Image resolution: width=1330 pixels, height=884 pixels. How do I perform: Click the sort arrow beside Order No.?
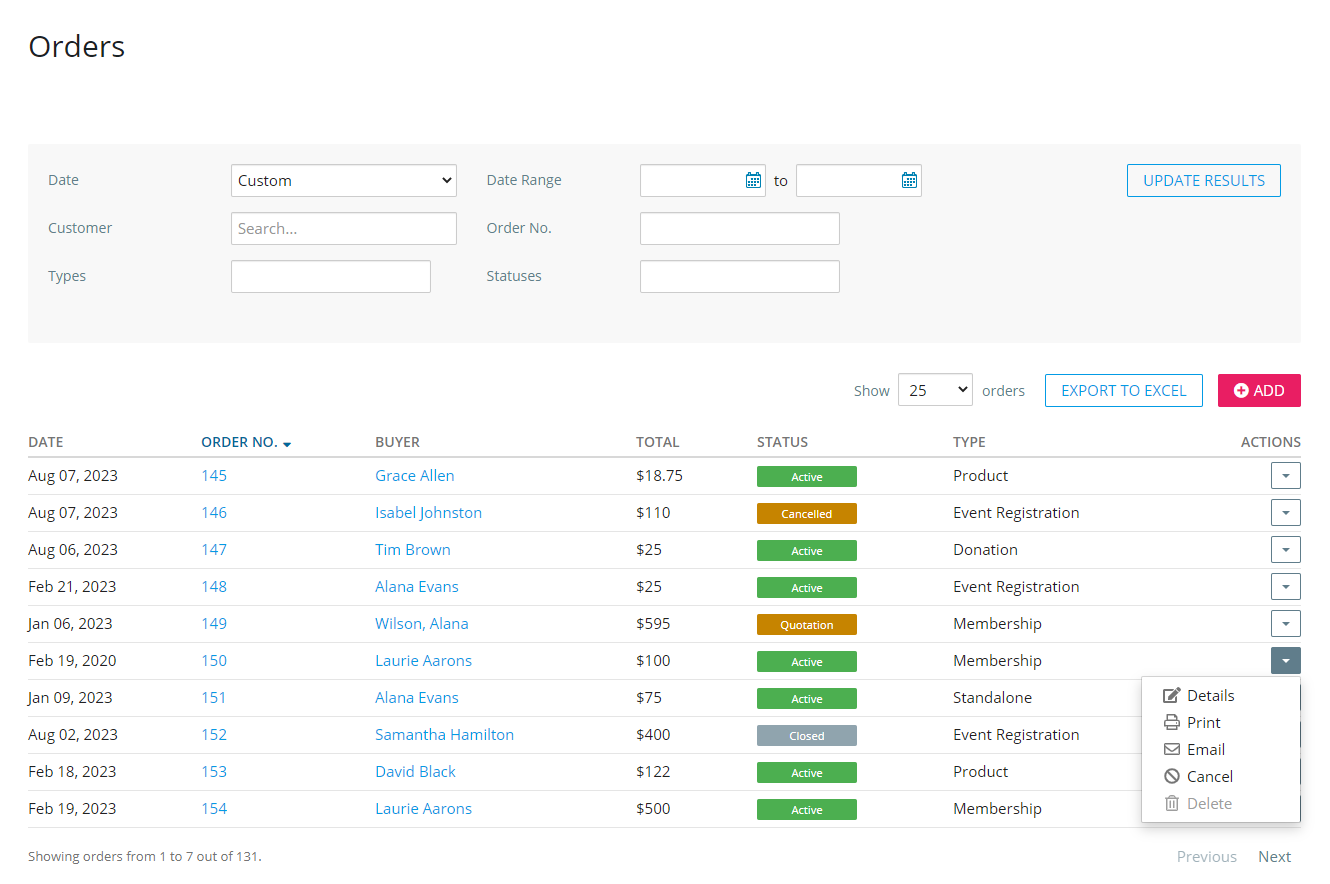coord(287,443)
